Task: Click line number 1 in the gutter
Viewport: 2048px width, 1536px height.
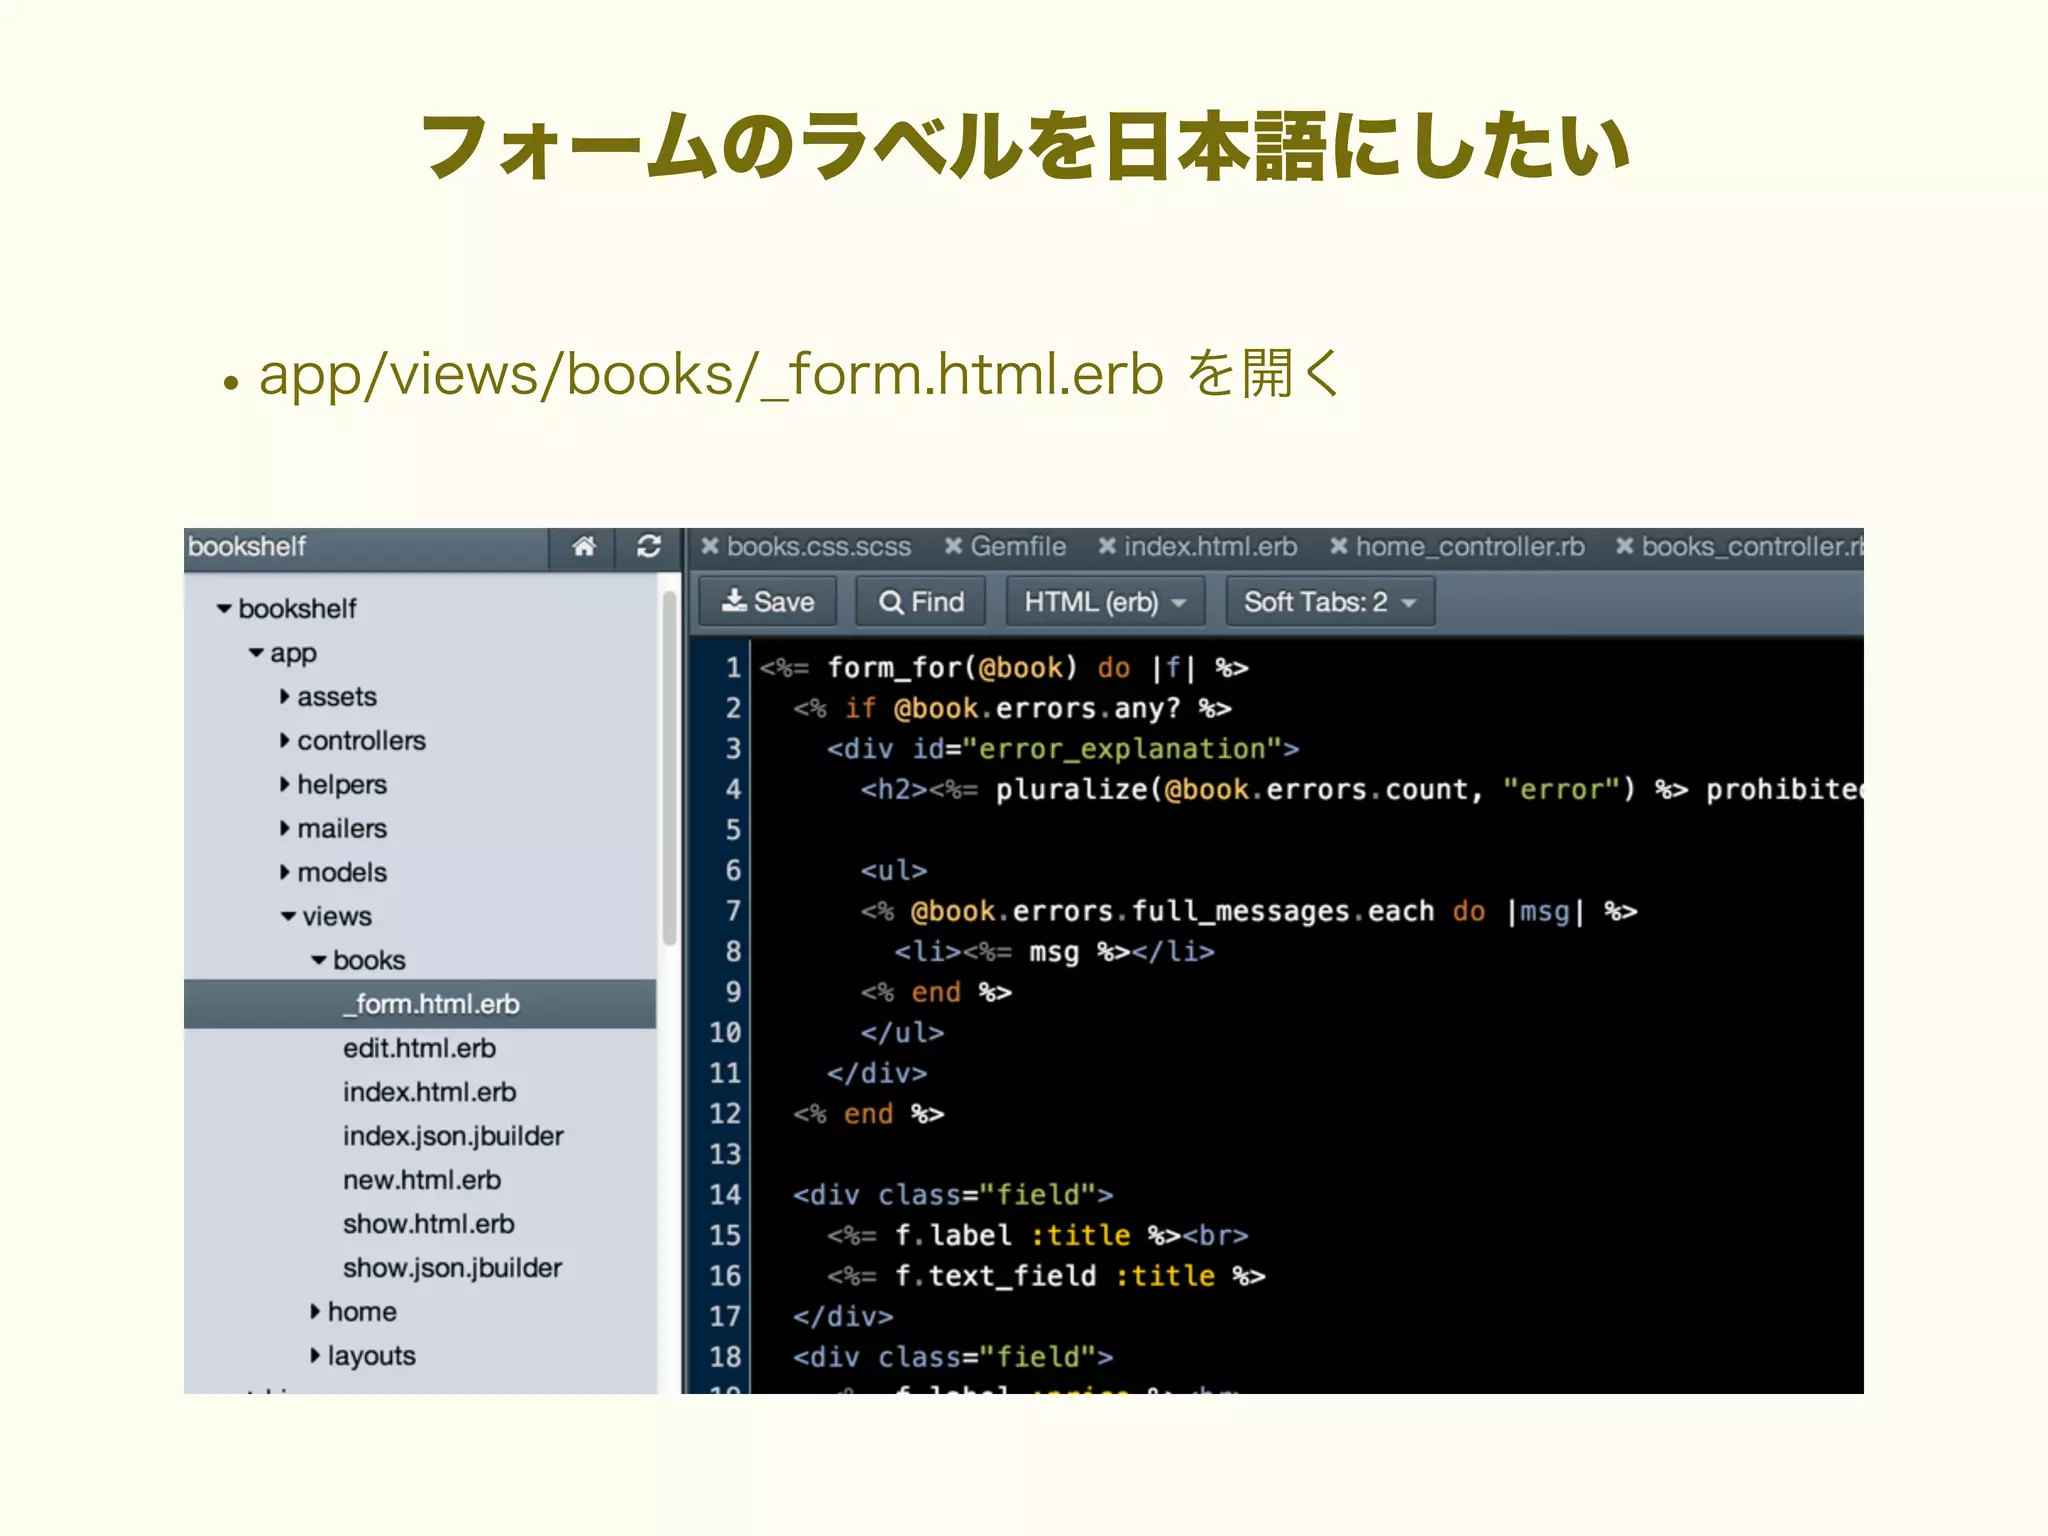Action: (733, 668)
